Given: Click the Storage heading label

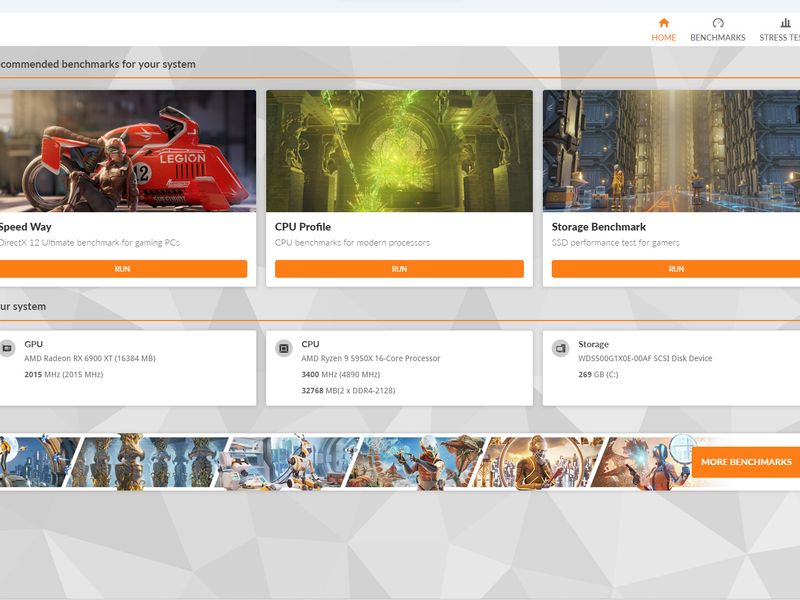Looking at the screenshot, I should [x=593, y=344].
